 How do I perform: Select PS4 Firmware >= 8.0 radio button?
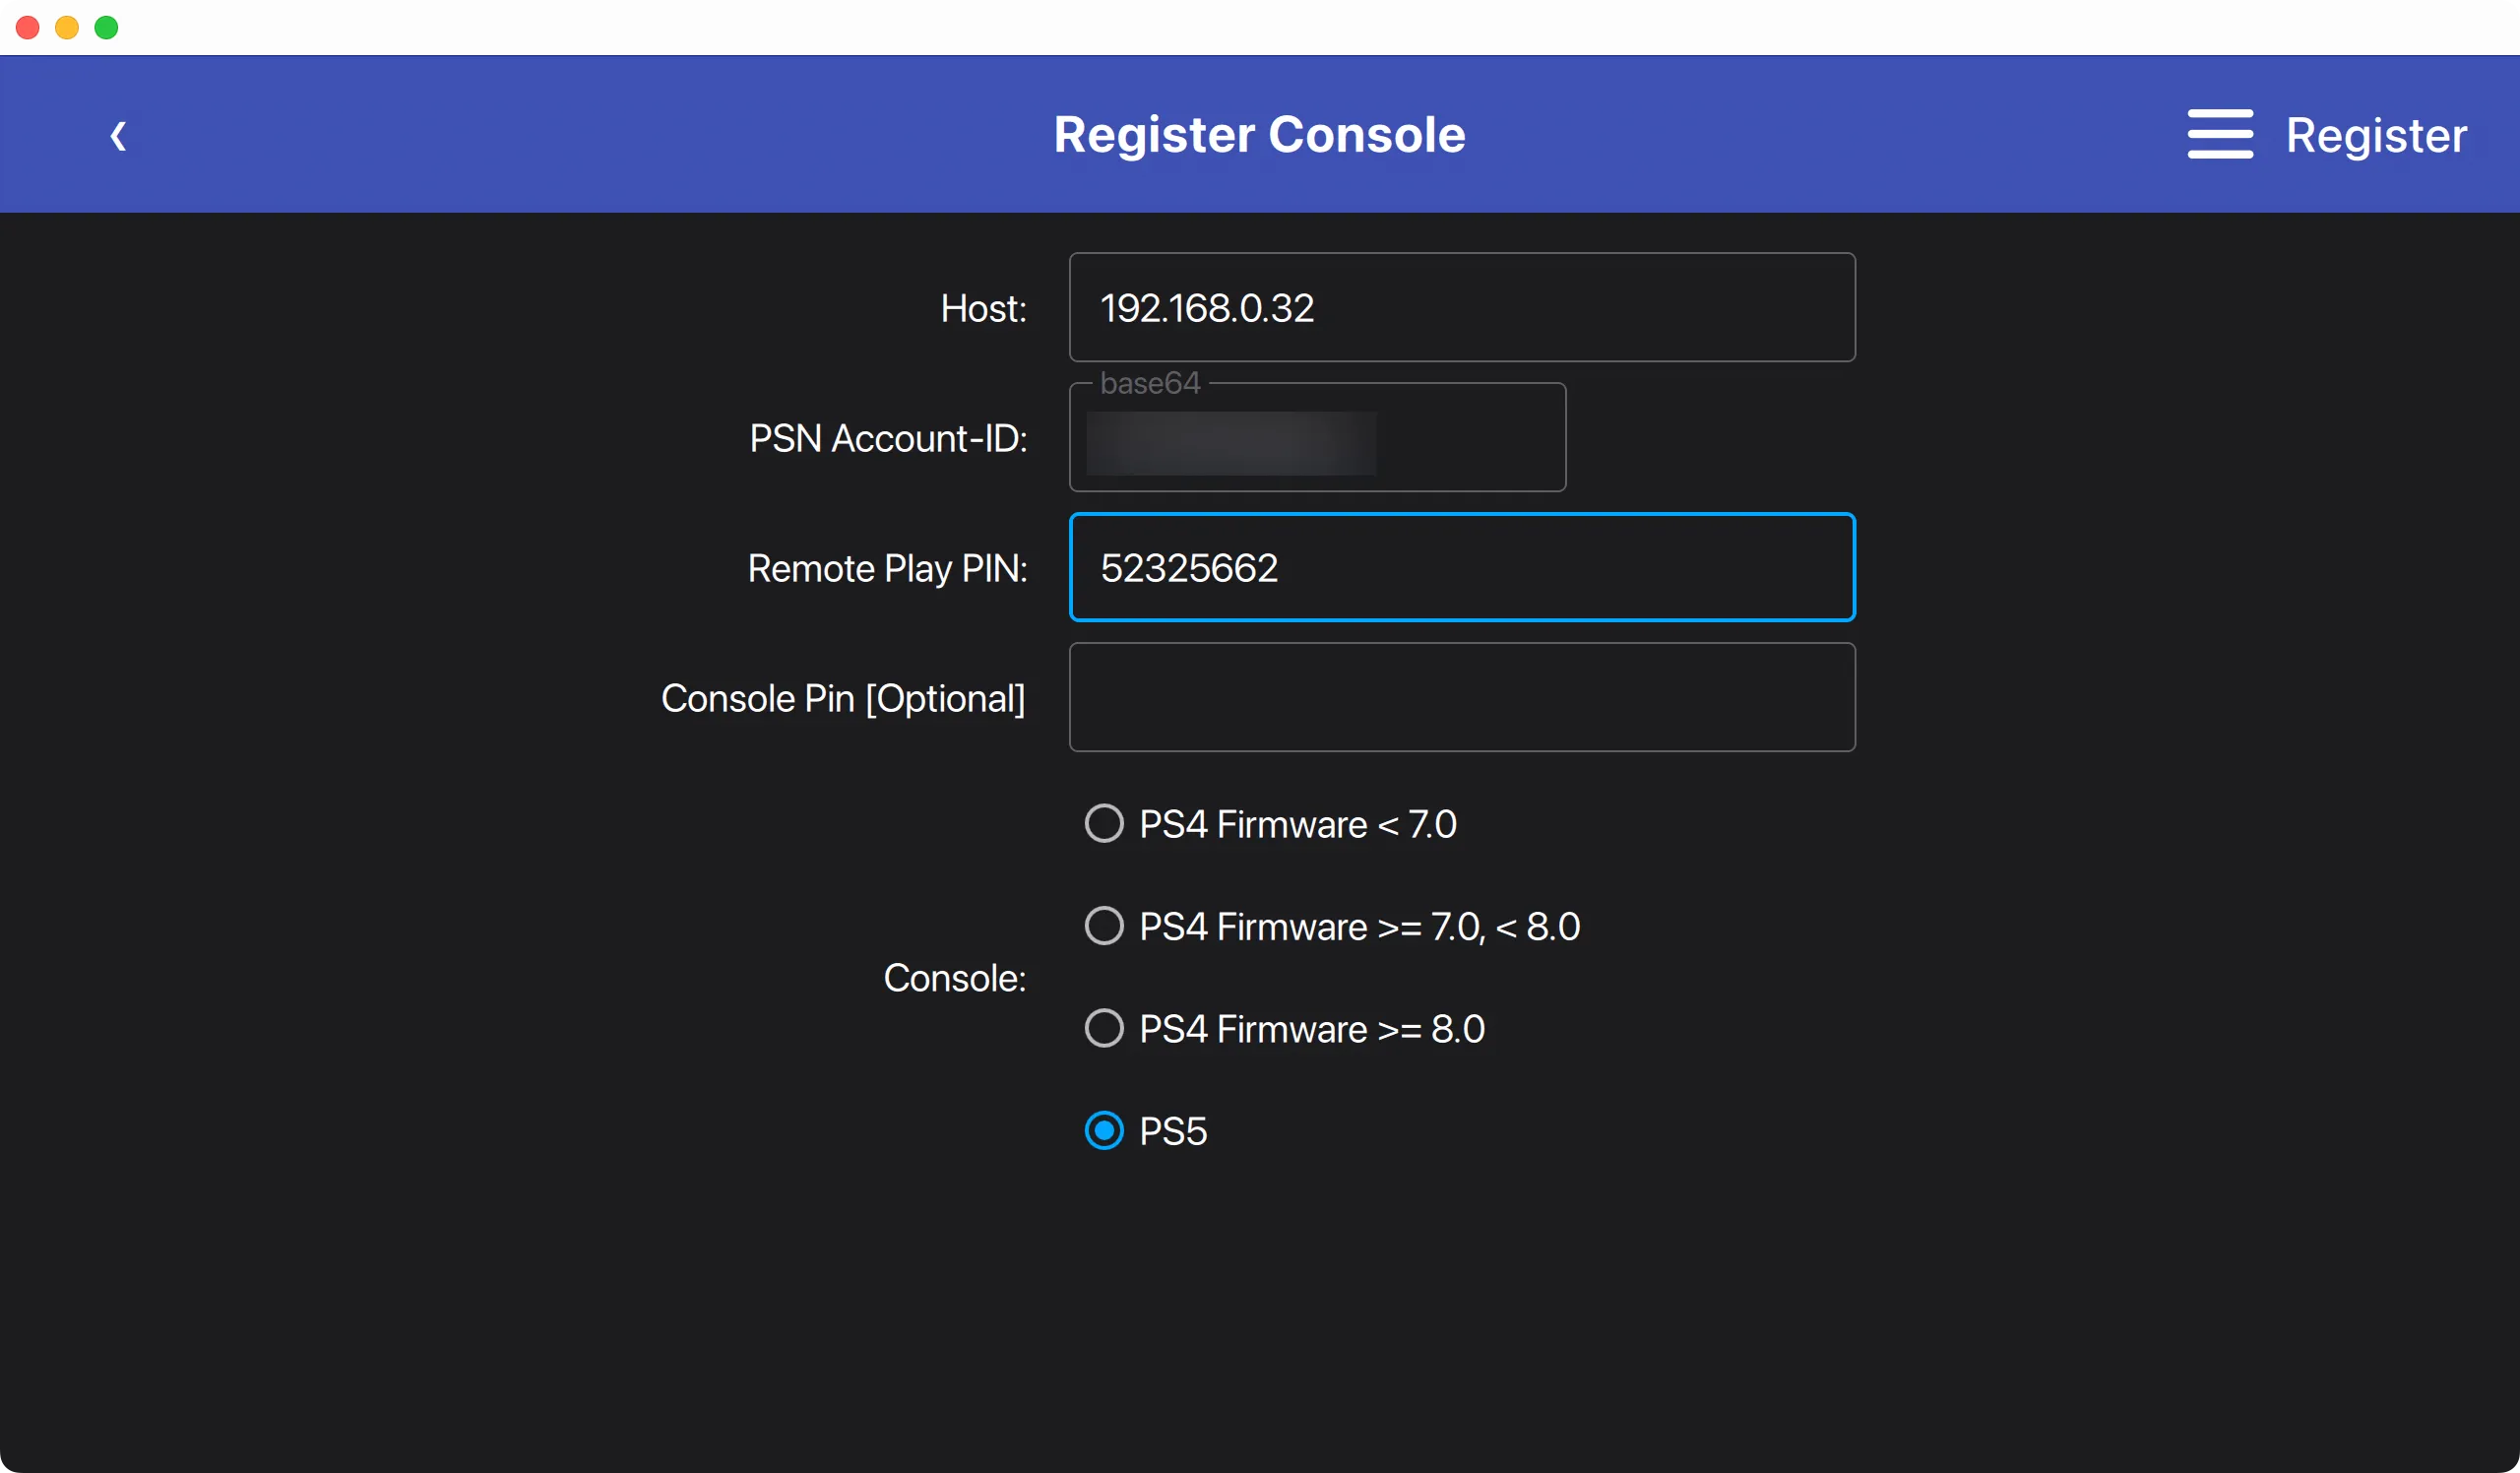[1104, 1028]
